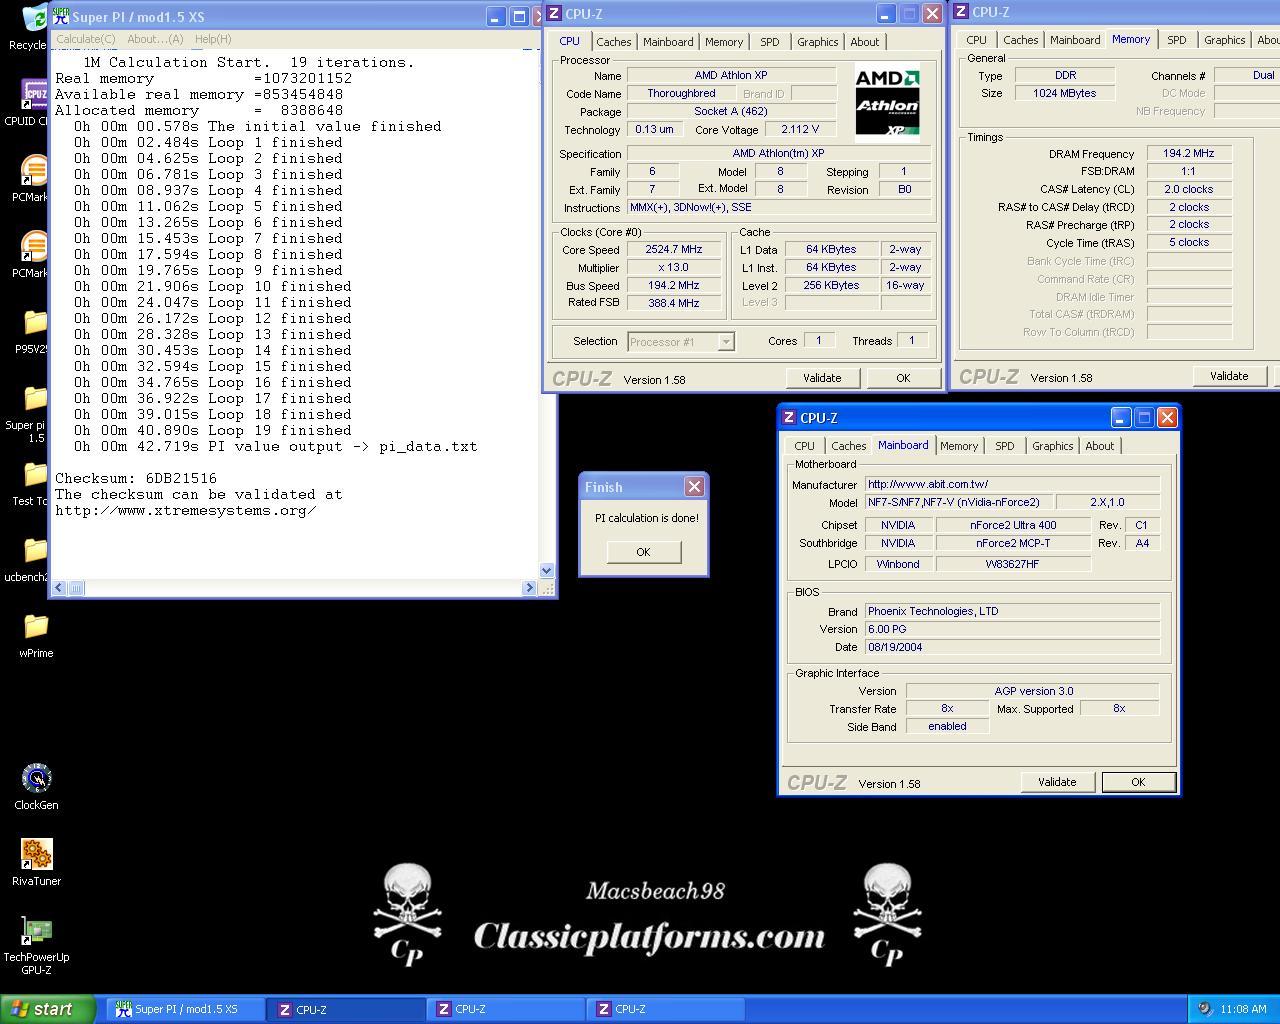The width and height of the screenshot is (1280, 1024).
Task: Click the Core Speed 2524.7 MHz value
Action: 674,250
